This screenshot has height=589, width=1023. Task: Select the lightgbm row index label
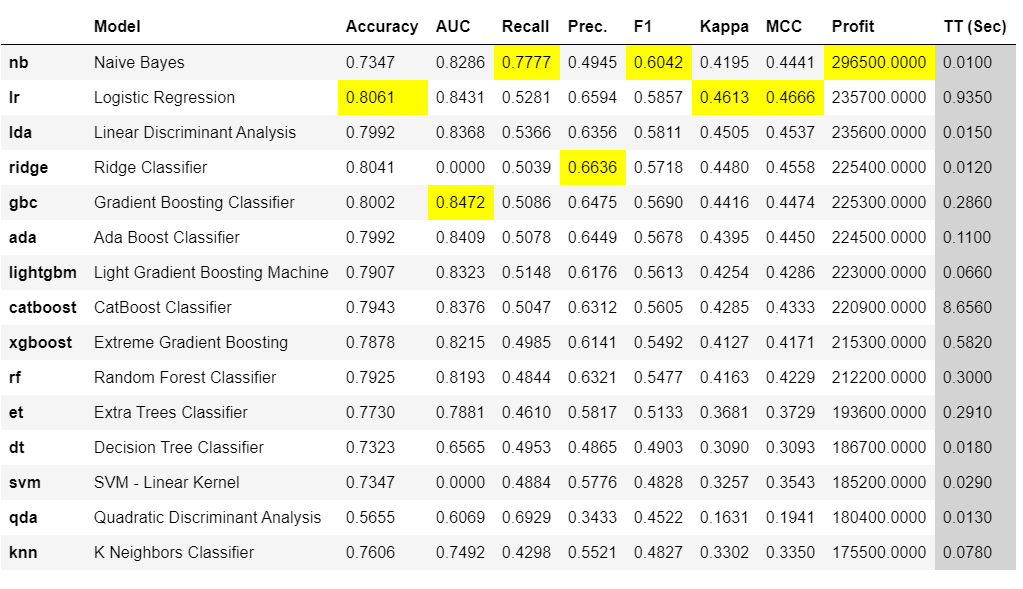(42, 273)
